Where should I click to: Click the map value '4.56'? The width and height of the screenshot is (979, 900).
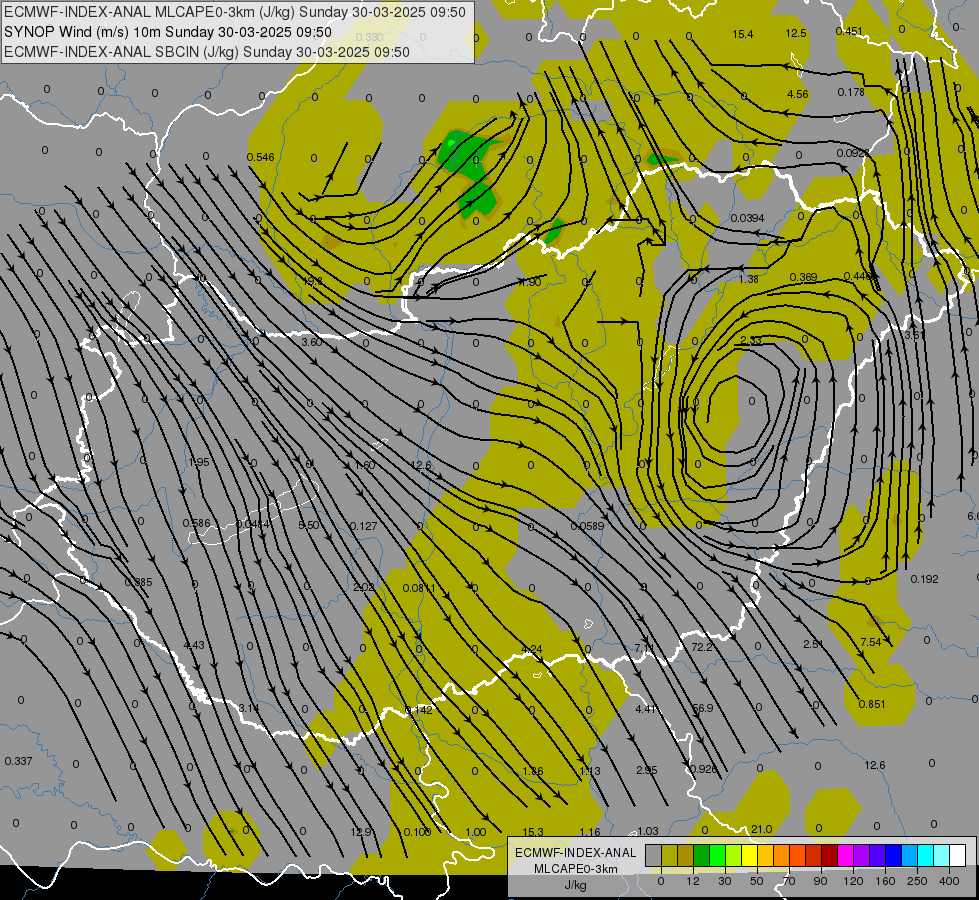click(797, 94)
